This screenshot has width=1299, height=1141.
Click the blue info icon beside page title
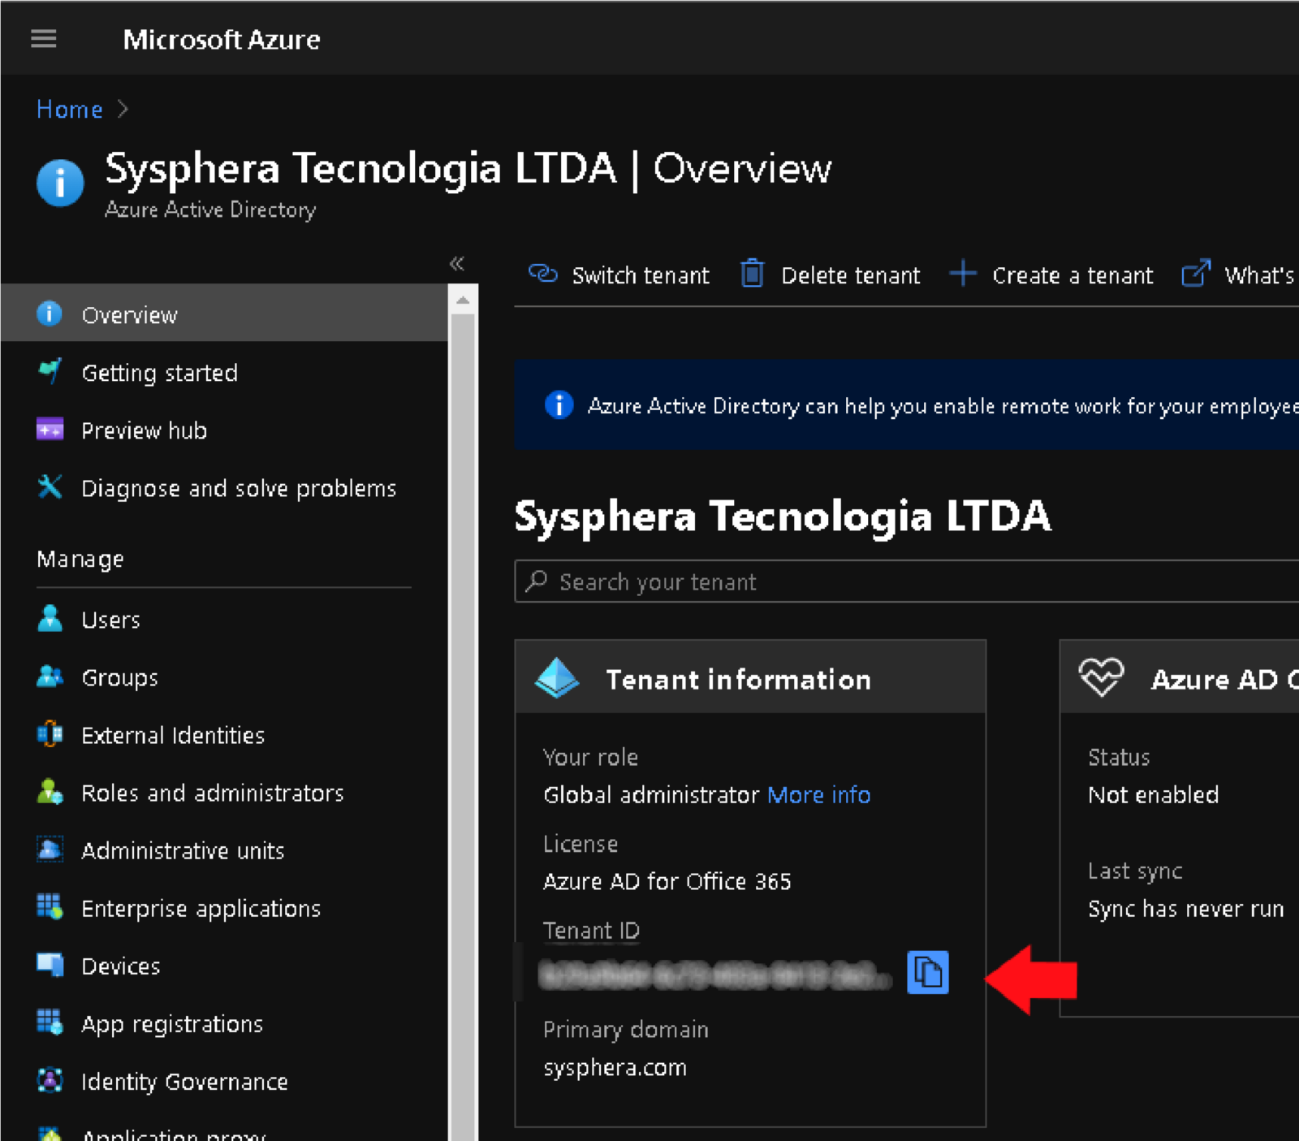point(60,183)
